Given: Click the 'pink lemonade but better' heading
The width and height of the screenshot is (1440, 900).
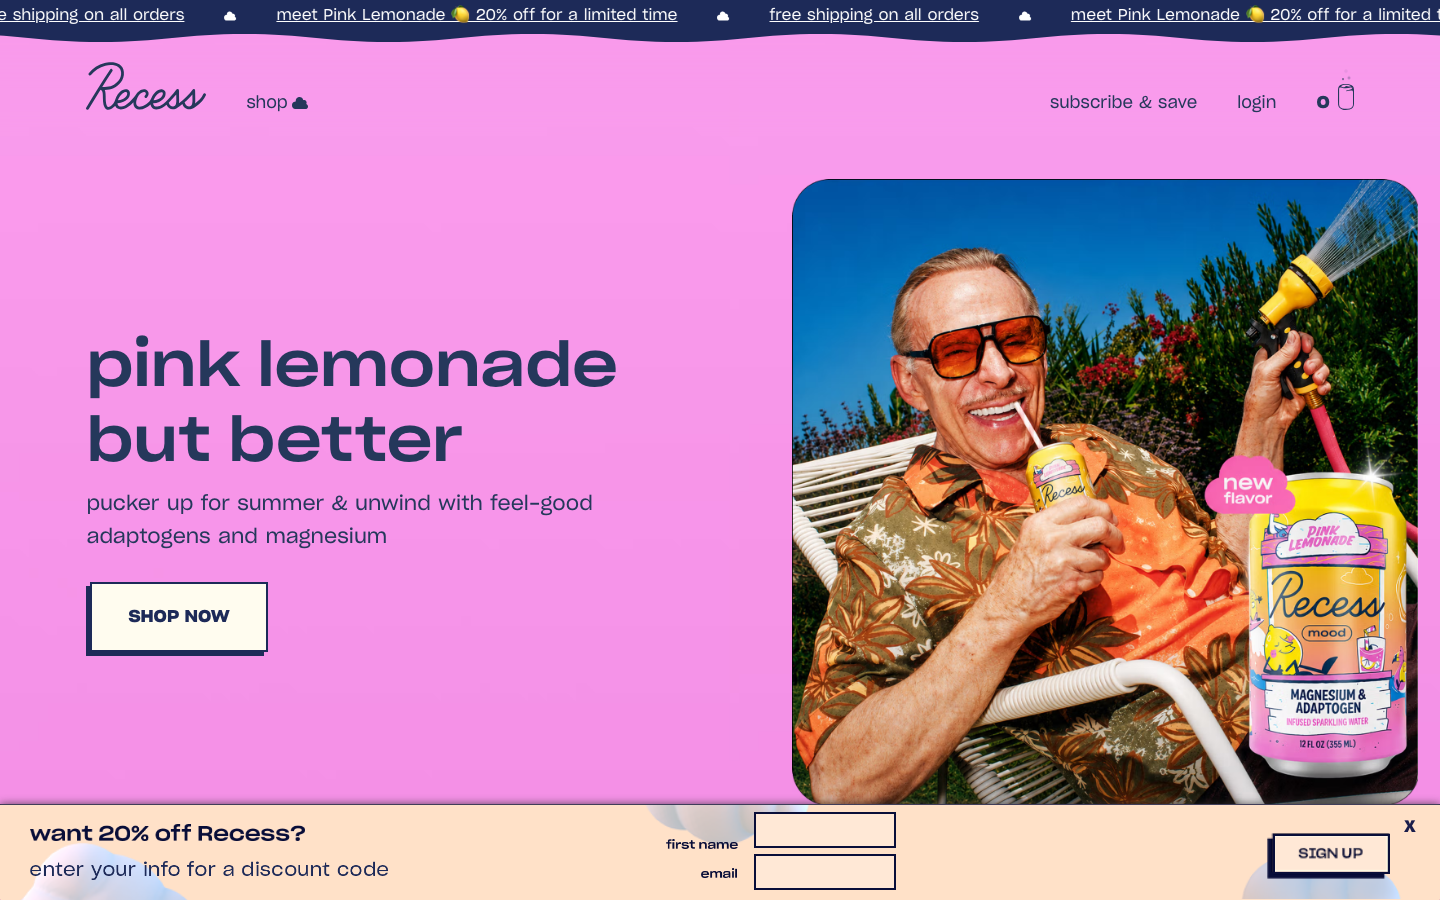Looking at the screenshot, I should point(352,402).
